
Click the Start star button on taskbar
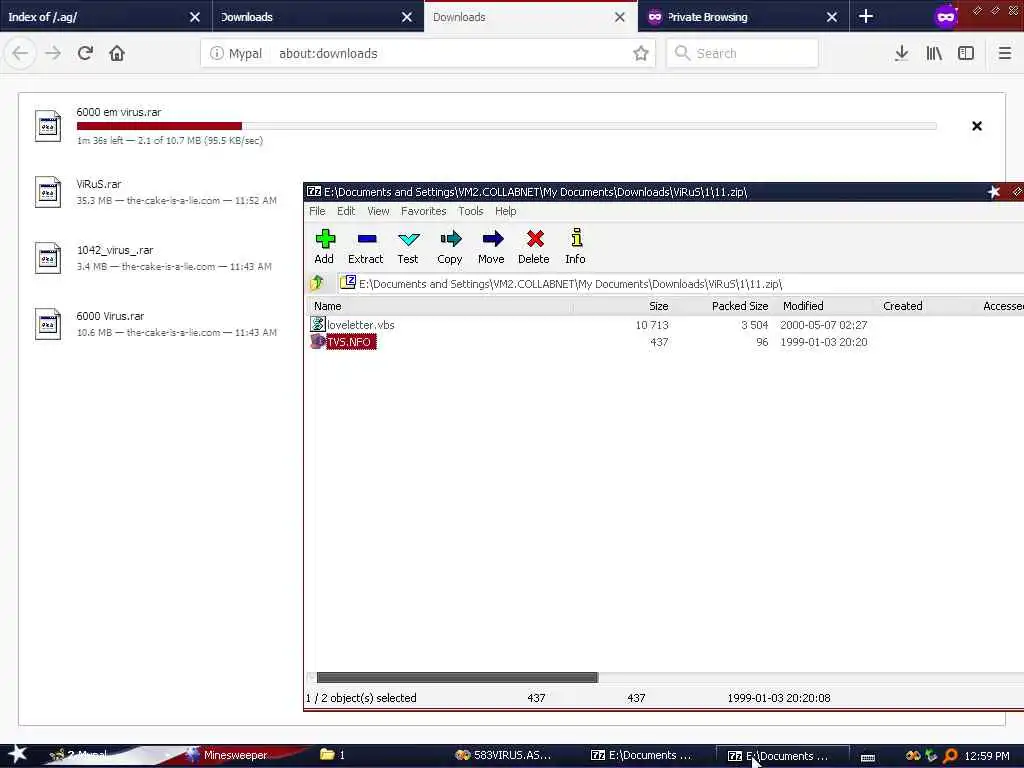tap(17, 754)
